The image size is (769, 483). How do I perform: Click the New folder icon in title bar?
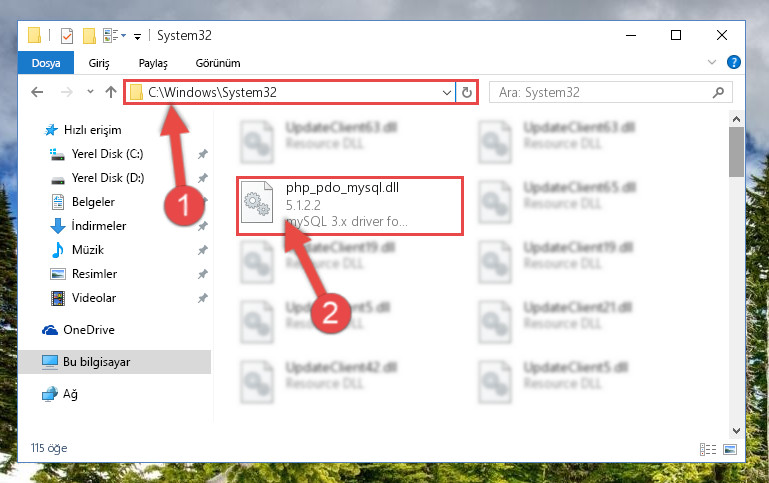click(89, 36)
